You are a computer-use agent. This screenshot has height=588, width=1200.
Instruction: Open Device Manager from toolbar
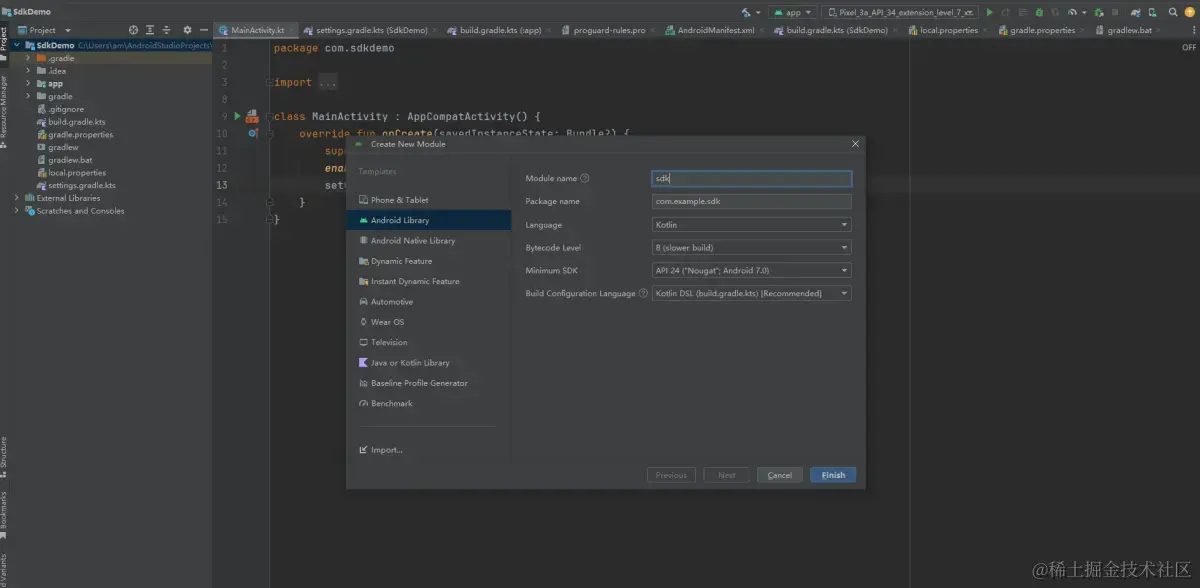pos(1153,12)
